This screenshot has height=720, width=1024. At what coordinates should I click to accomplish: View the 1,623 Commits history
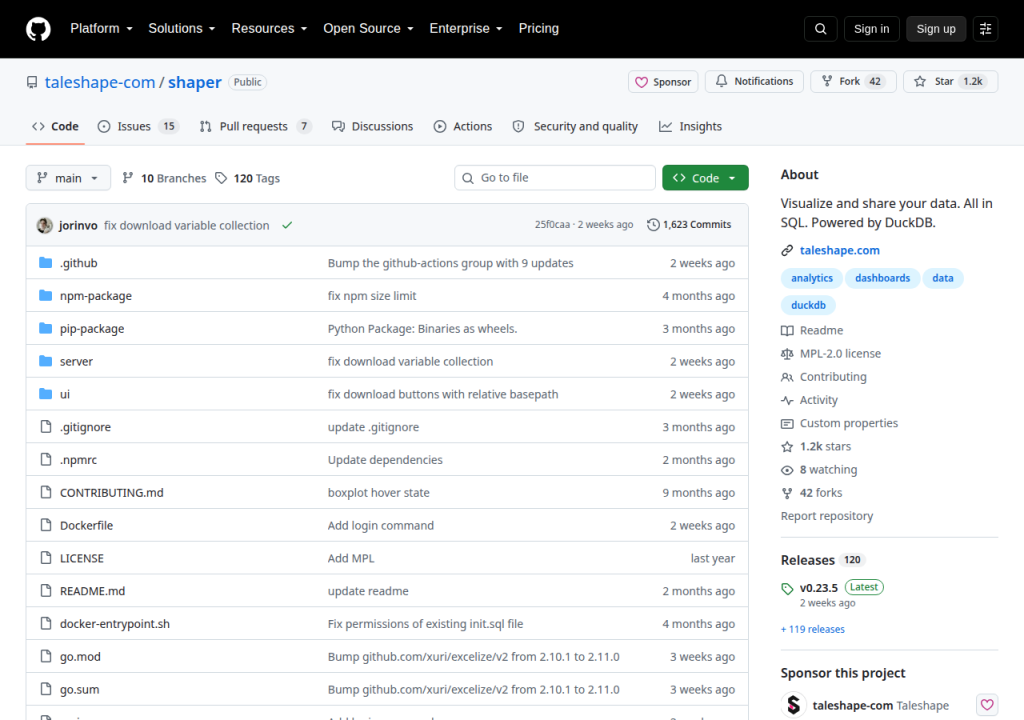click(689, 225)
